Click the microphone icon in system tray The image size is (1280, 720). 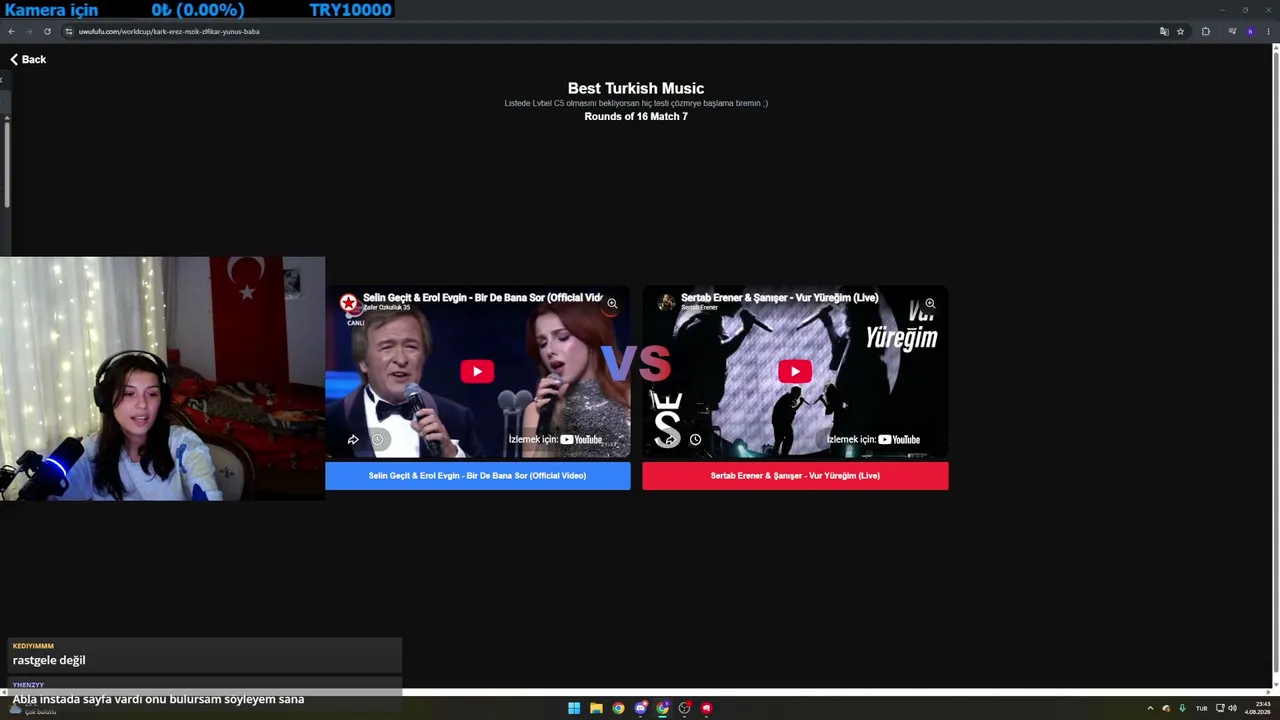click(1182, 708)
